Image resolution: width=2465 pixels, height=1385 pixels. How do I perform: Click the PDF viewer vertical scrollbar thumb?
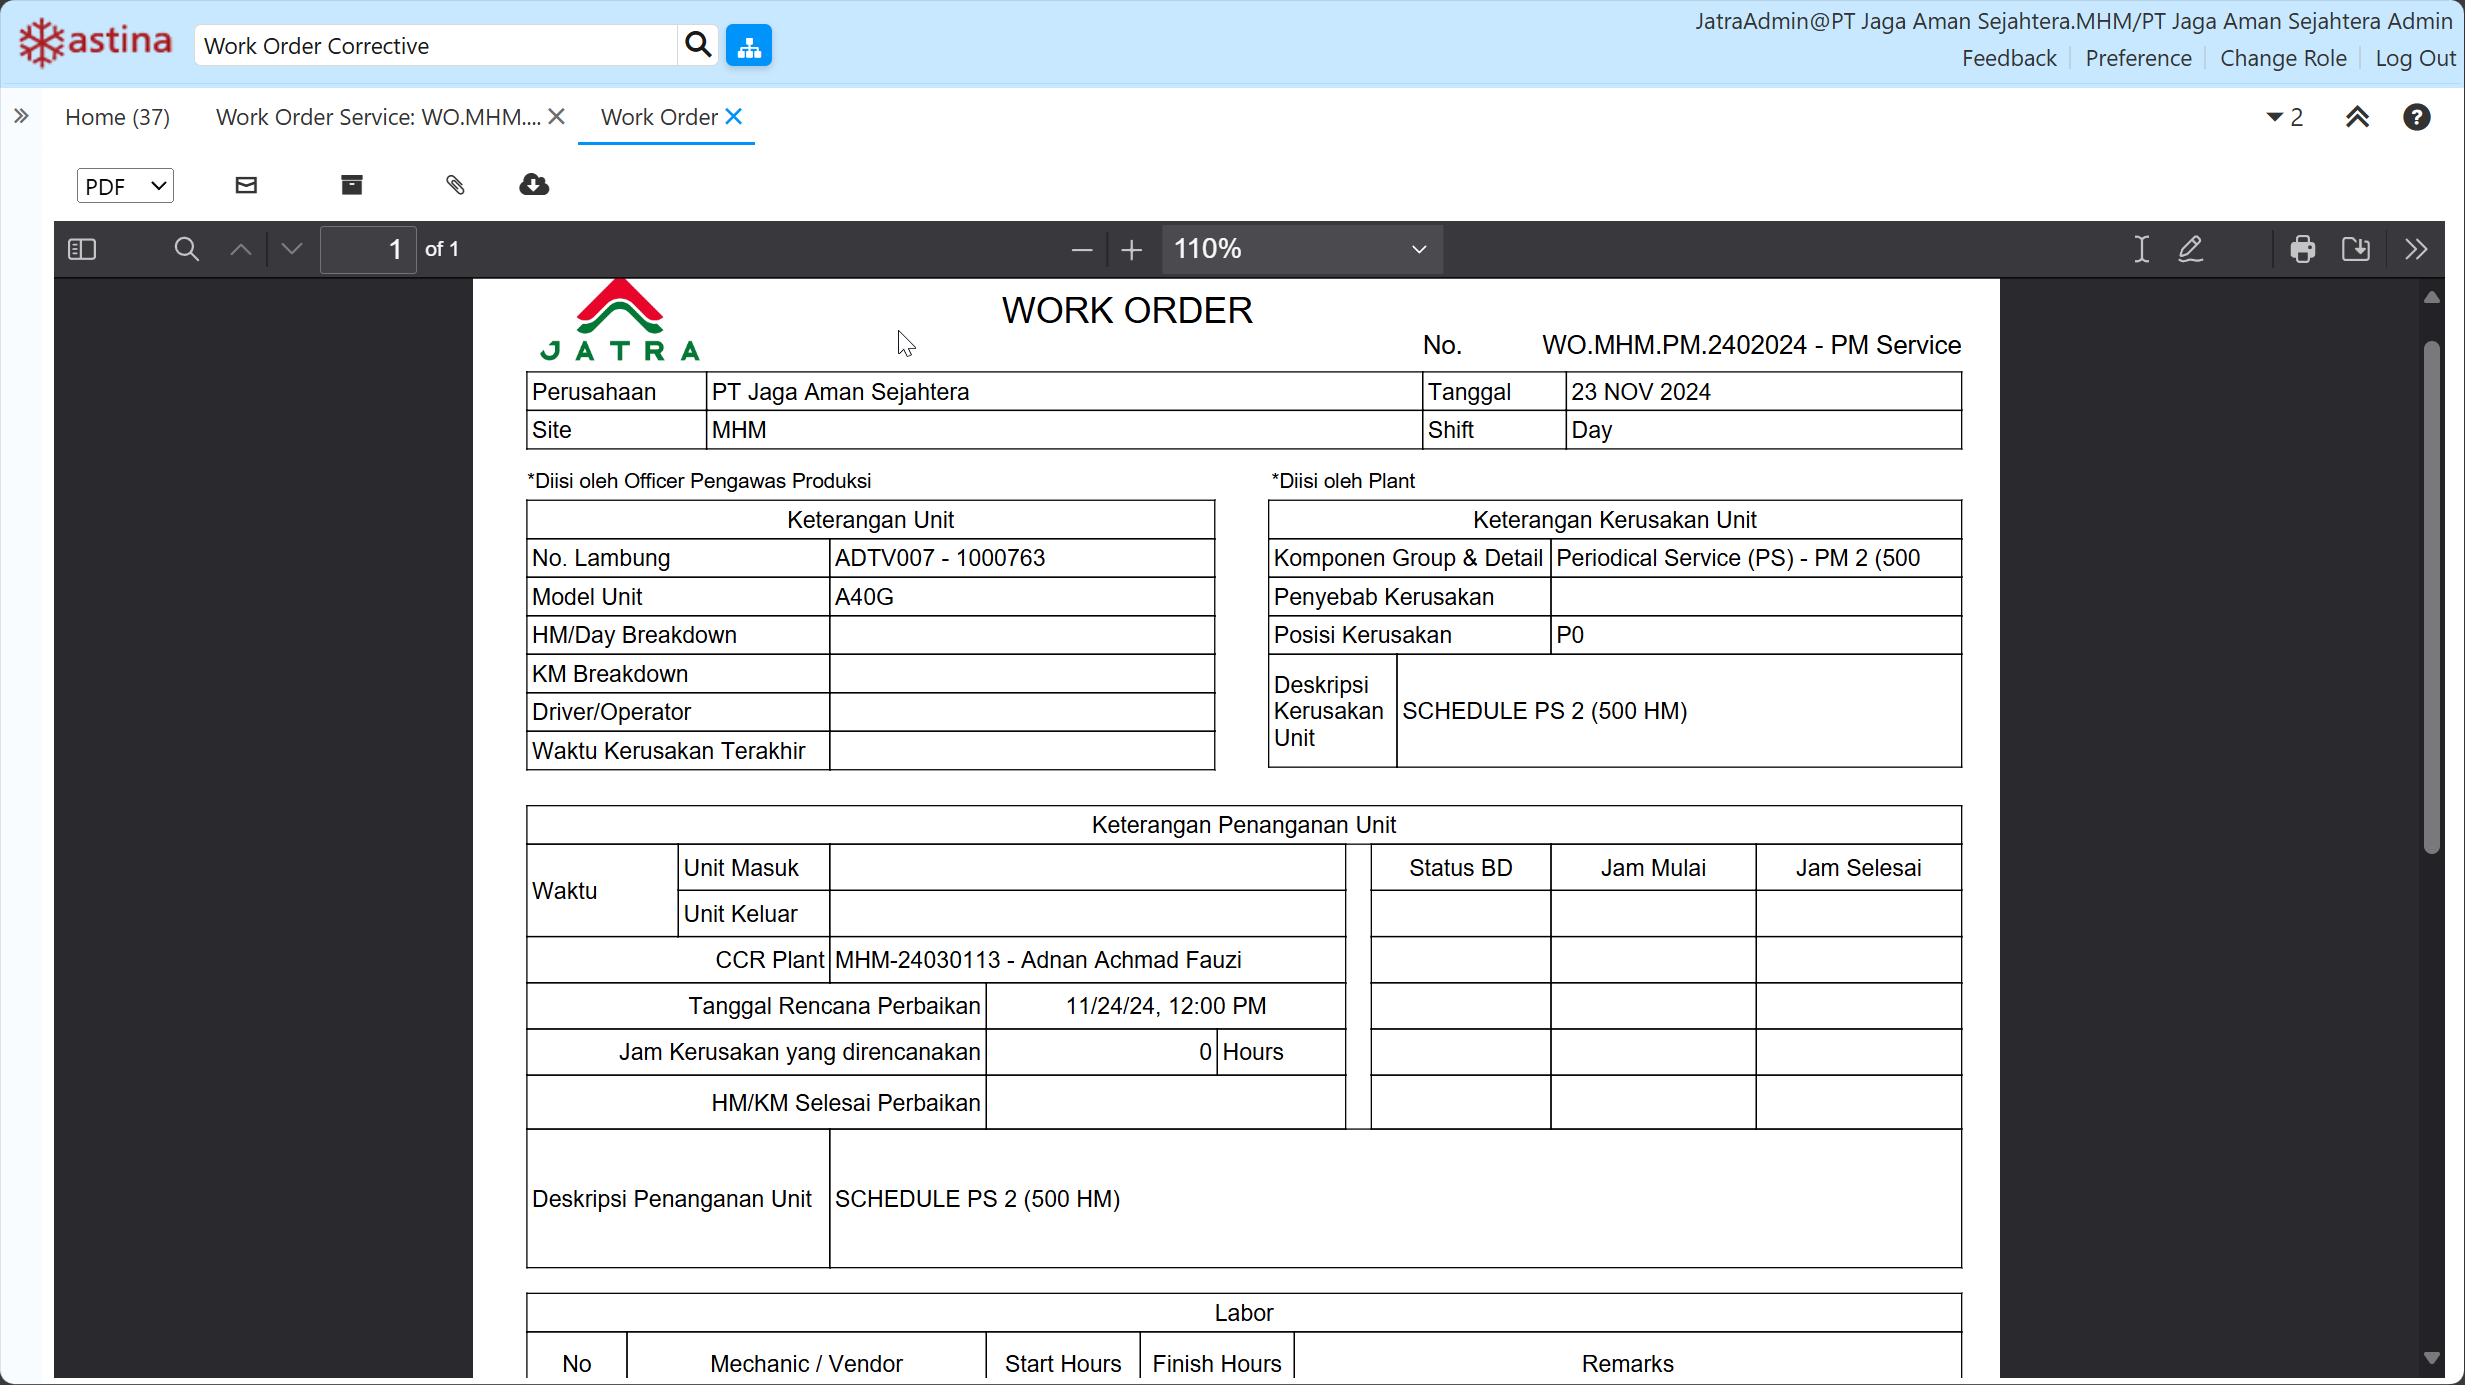2432,597
